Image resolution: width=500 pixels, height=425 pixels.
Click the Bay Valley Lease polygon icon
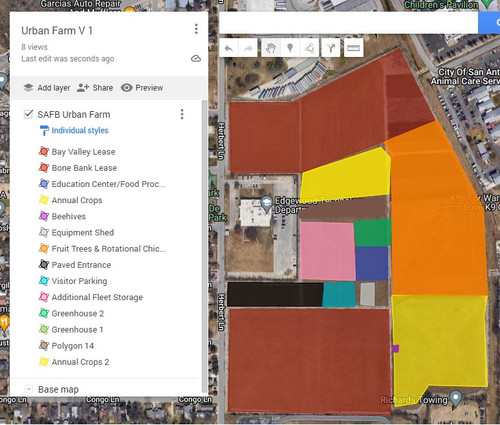point(44,151)
